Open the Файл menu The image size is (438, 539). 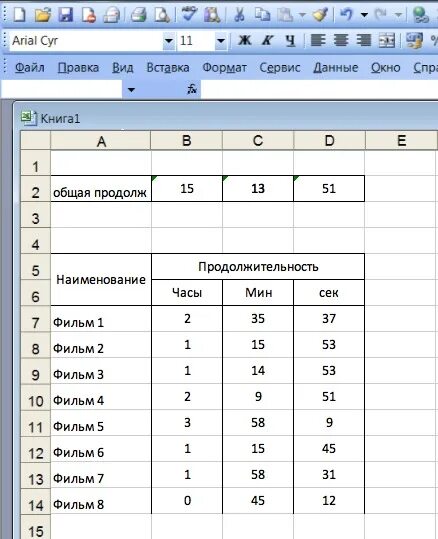tap(30, 67)
